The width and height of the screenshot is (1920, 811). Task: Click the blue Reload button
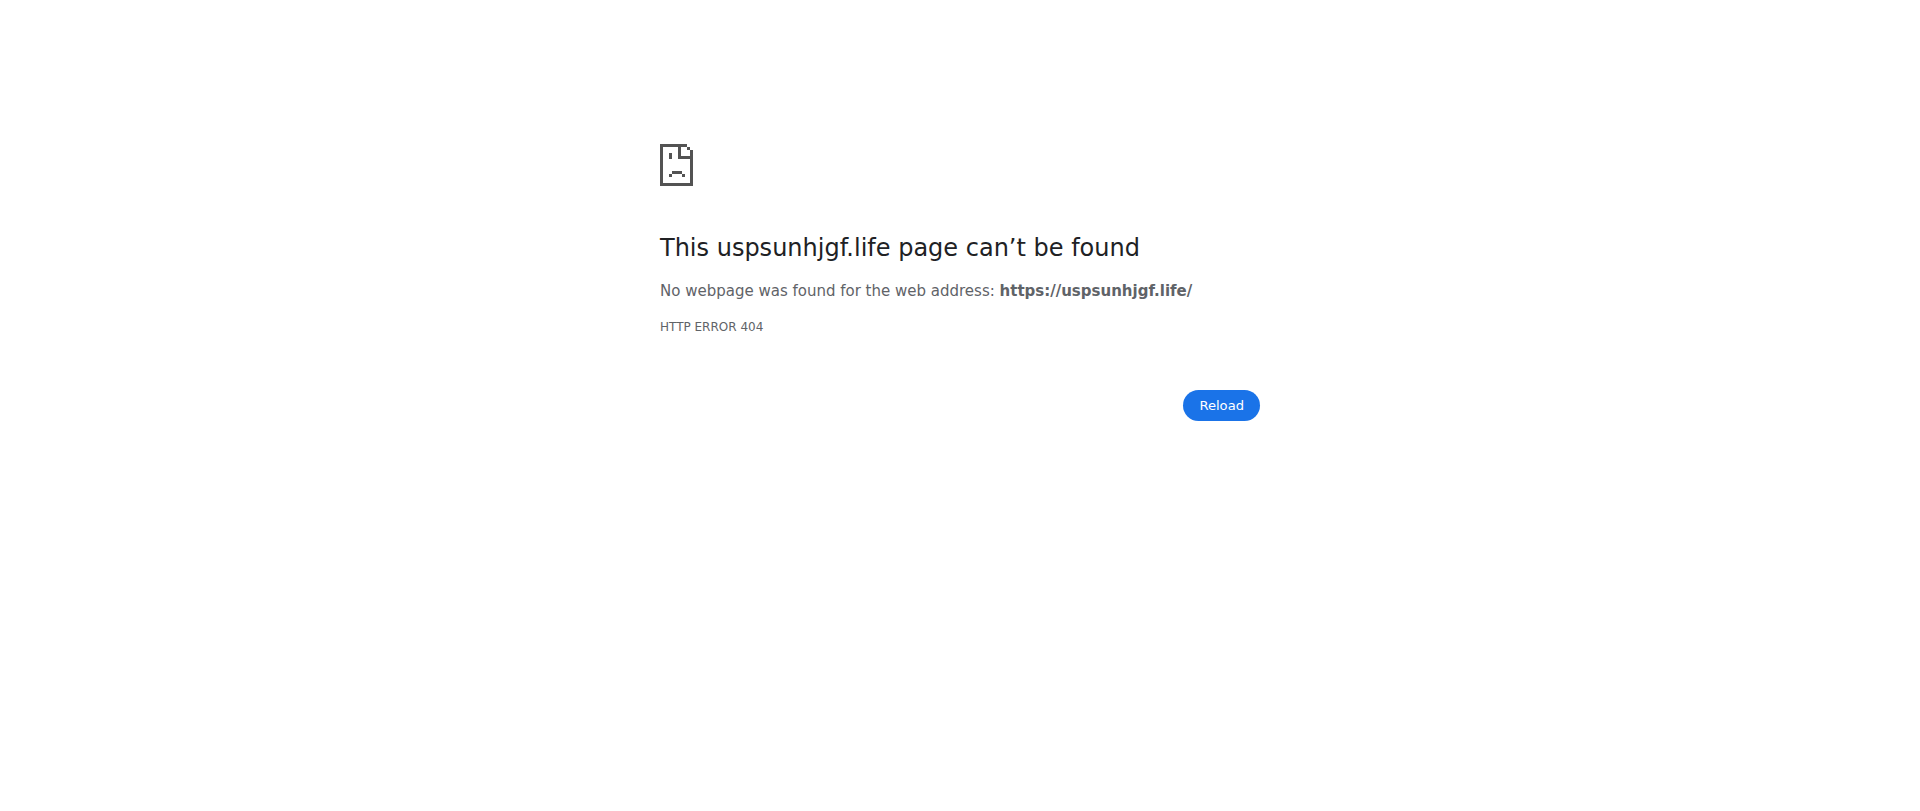(1221, 405)
